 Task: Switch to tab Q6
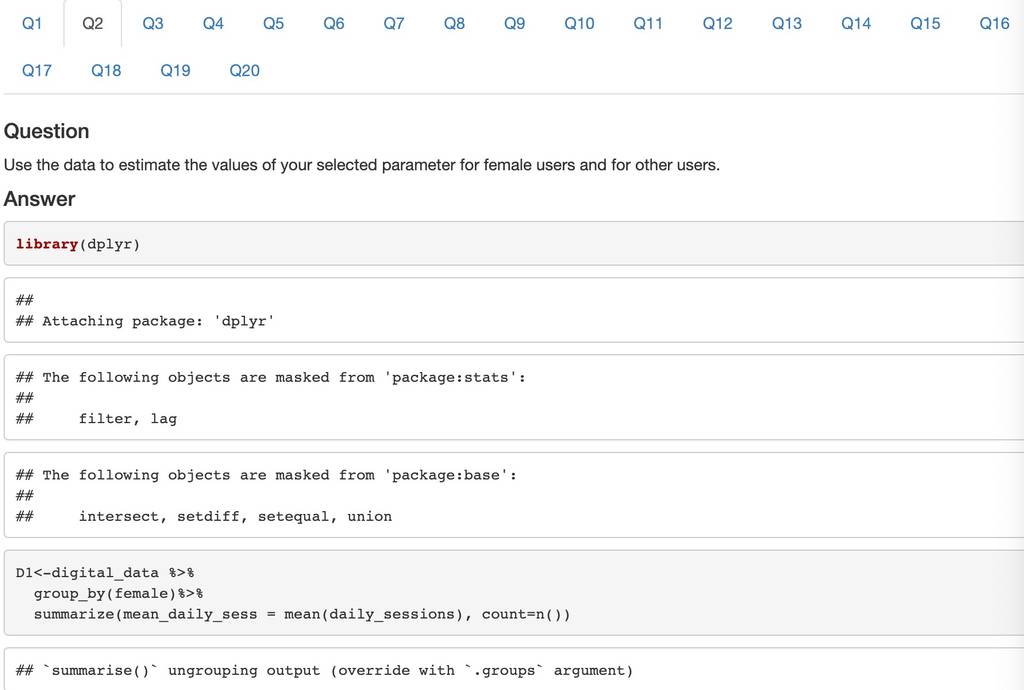(334, 24)
